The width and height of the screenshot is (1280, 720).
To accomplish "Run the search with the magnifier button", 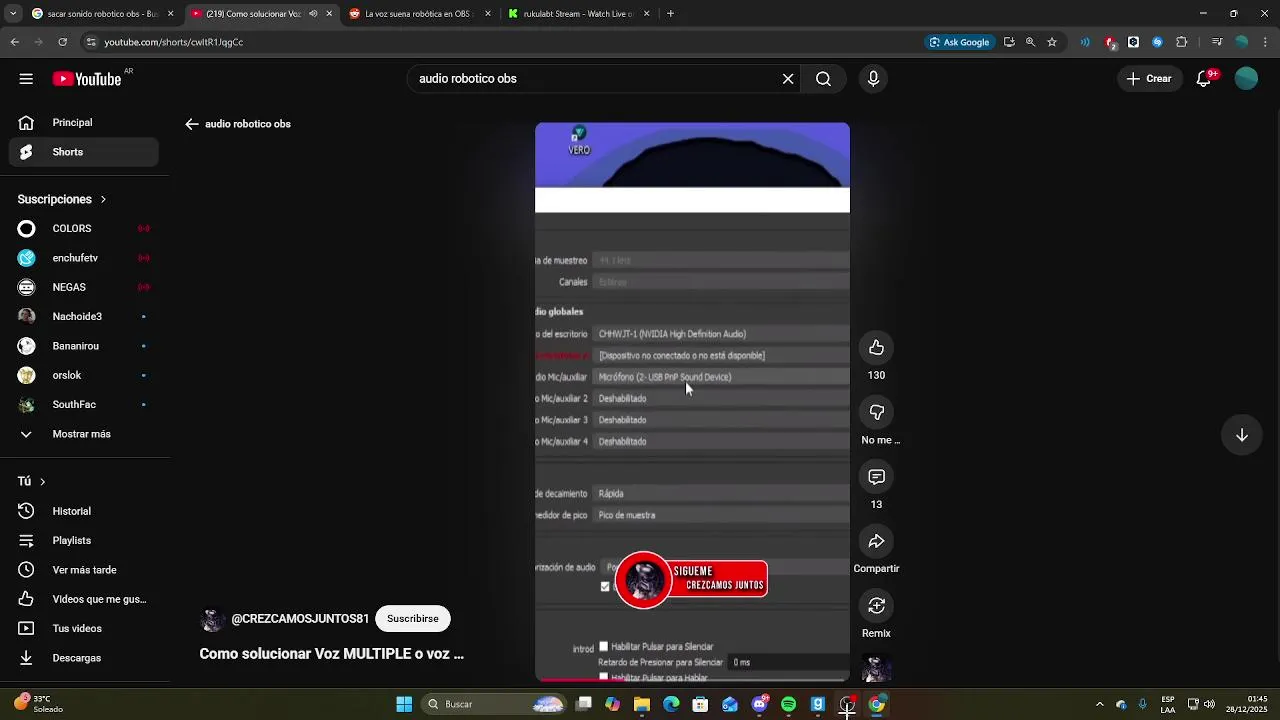I will (x=823, y=79).
